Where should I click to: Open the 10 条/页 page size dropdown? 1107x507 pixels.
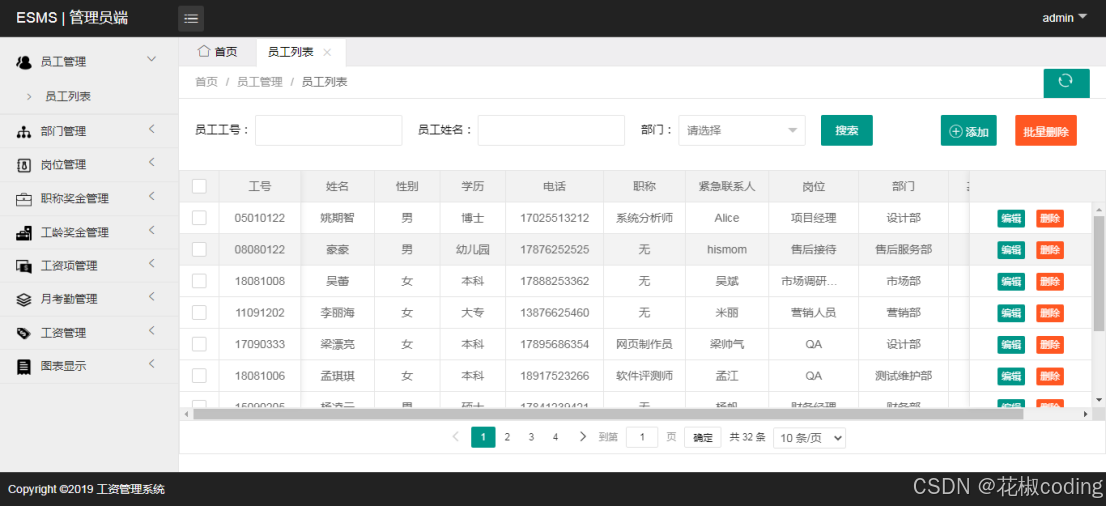pos(809,438)
